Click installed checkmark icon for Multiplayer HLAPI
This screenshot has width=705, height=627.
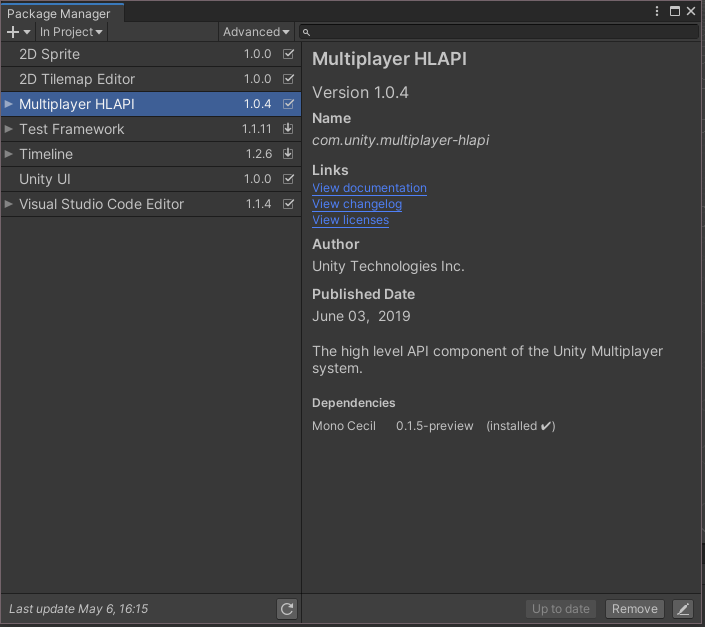288,104
